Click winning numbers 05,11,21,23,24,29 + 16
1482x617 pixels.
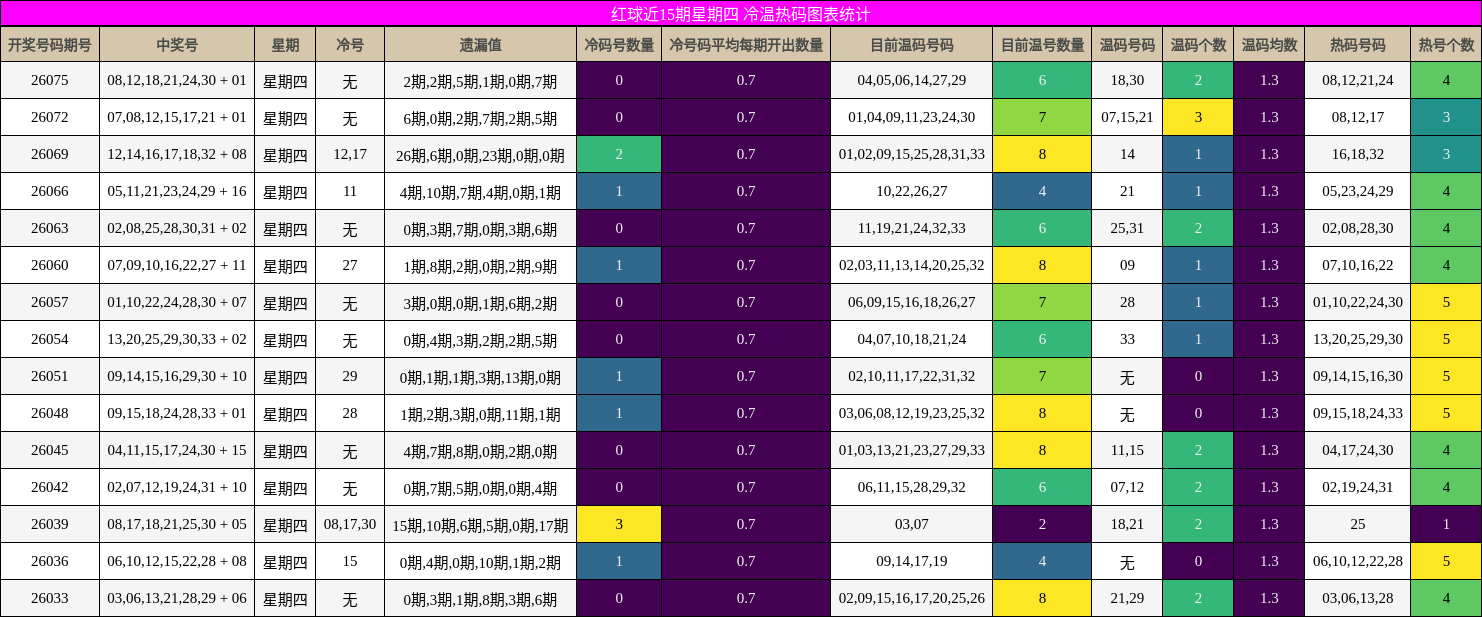[177, 191]
